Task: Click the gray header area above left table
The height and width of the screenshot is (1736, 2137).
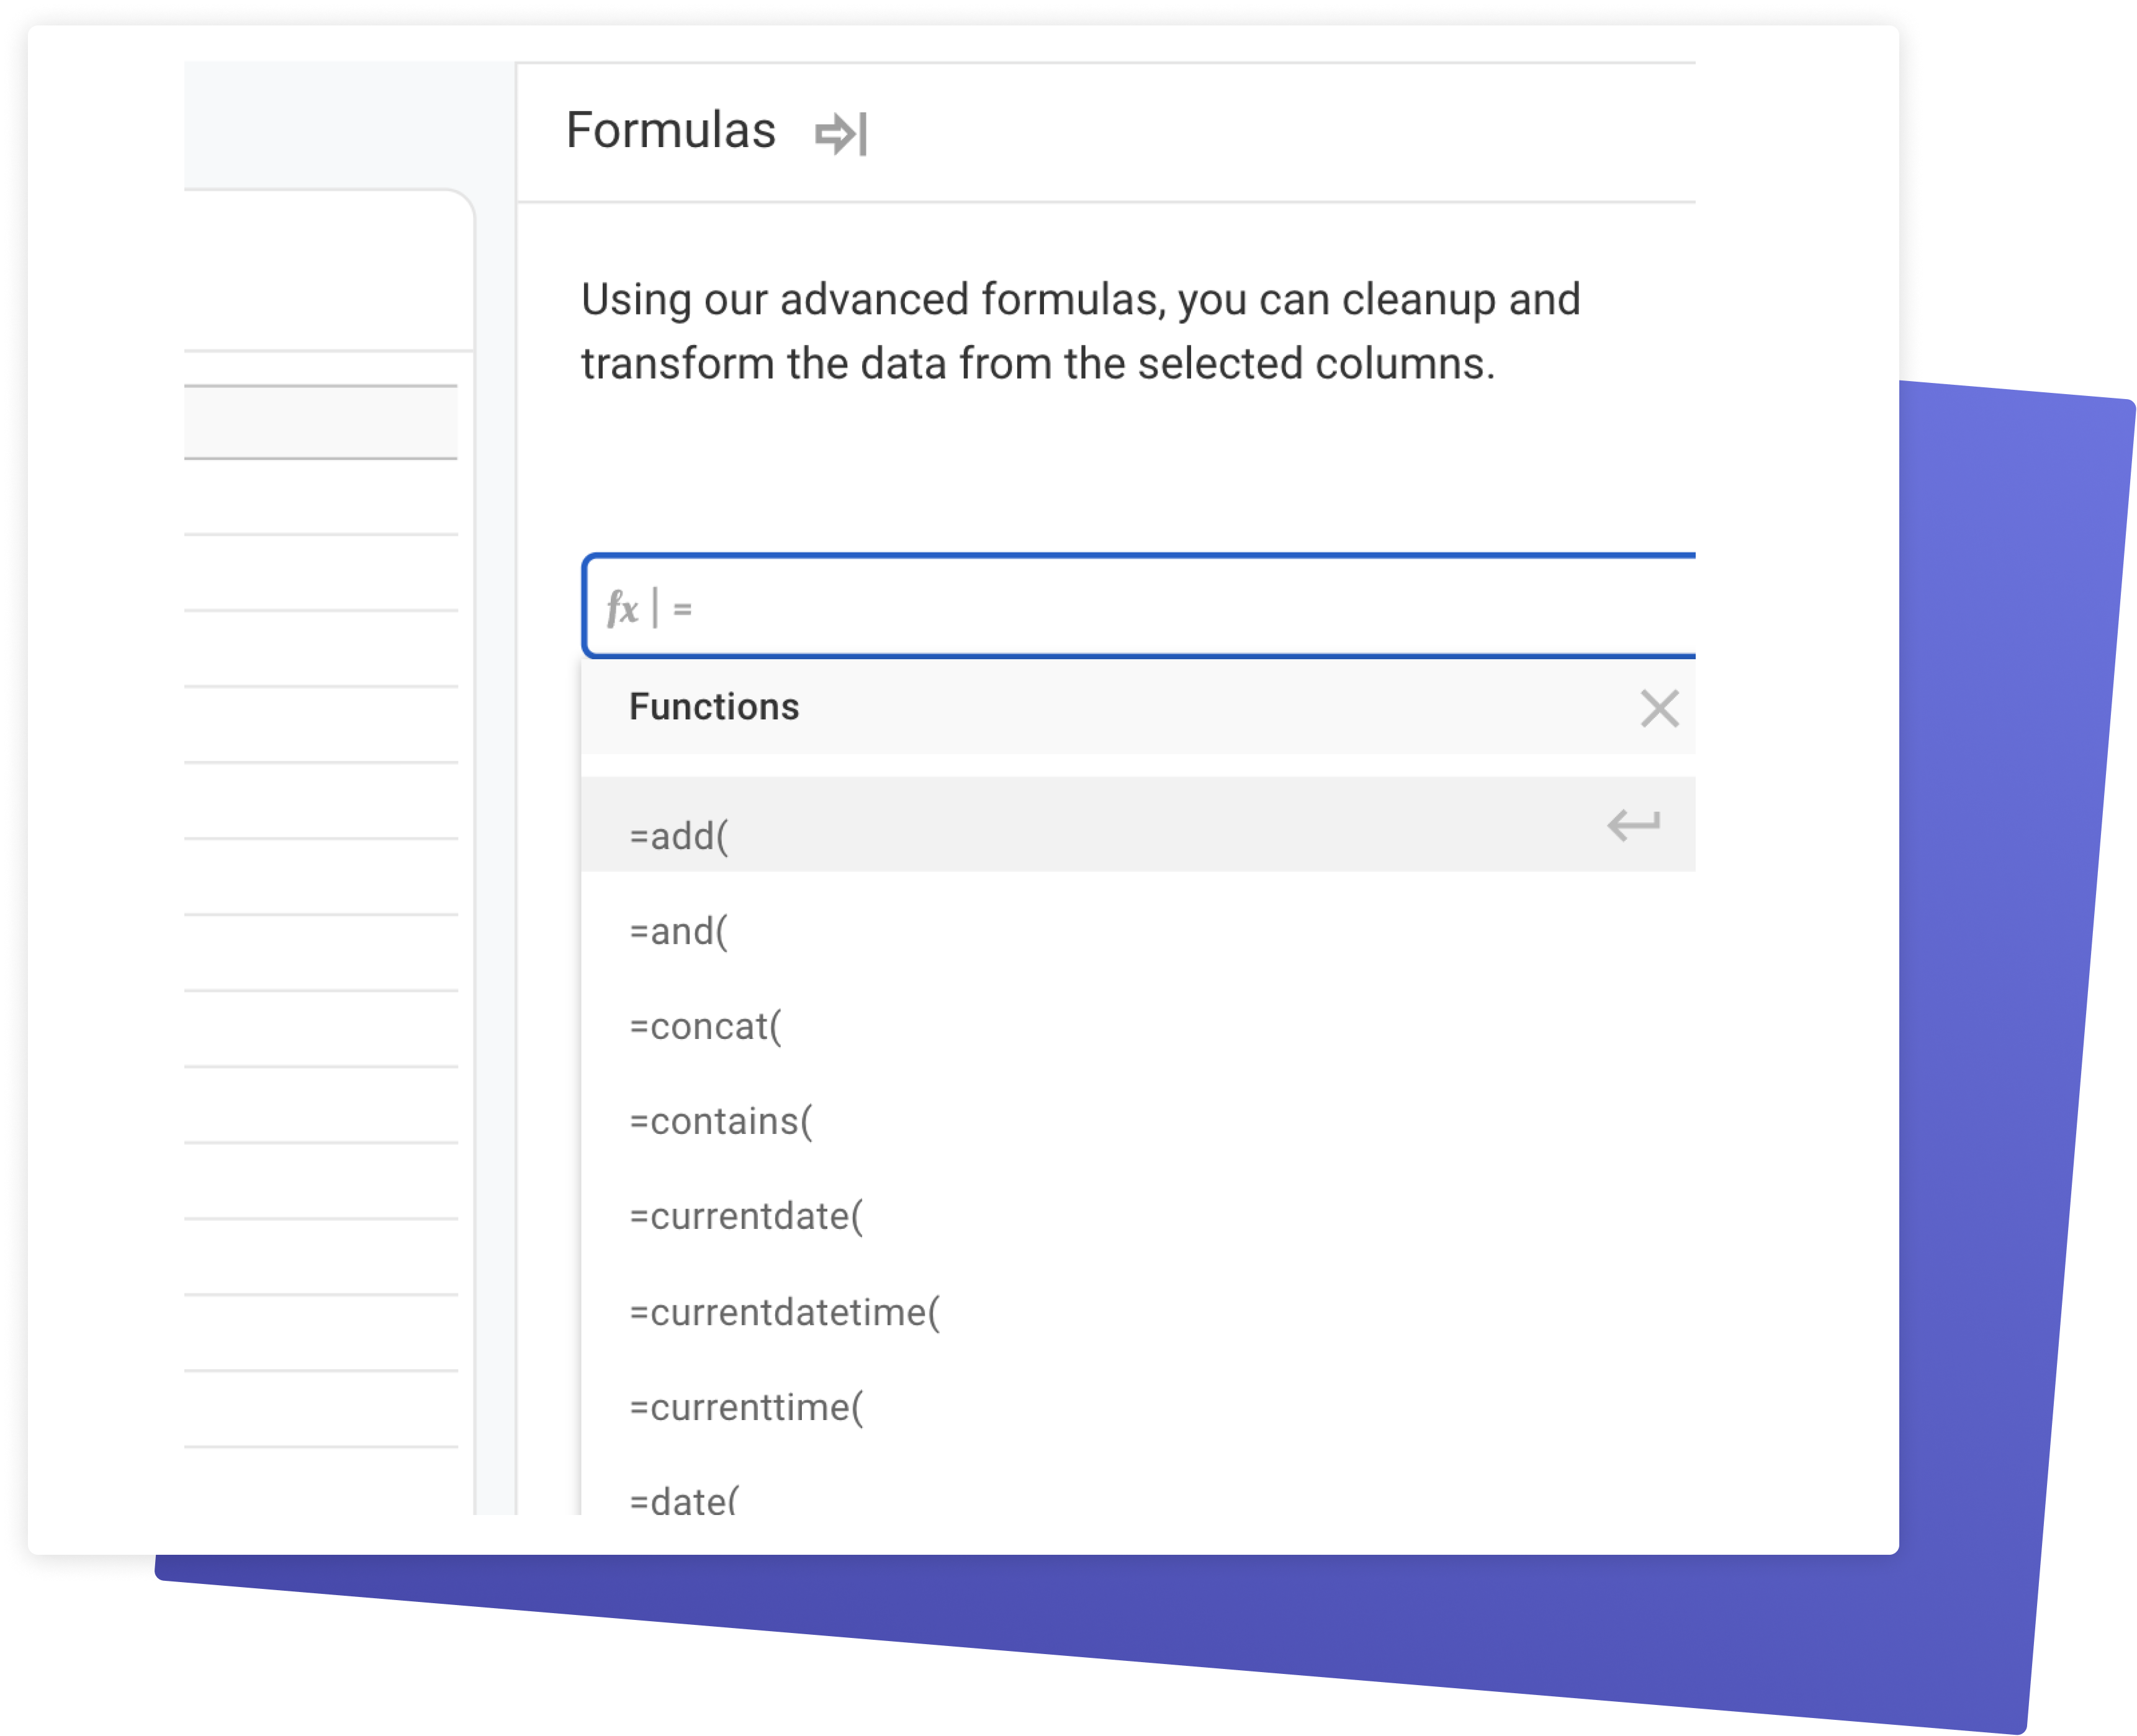Action: pyautogui.click(x=349, y=125)
